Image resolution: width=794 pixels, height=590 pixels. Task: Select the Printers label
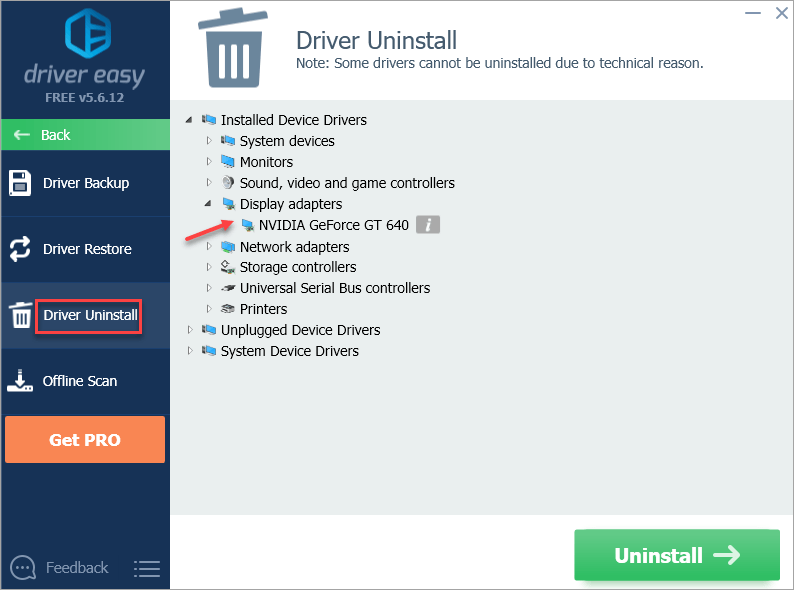click(263, 309)
